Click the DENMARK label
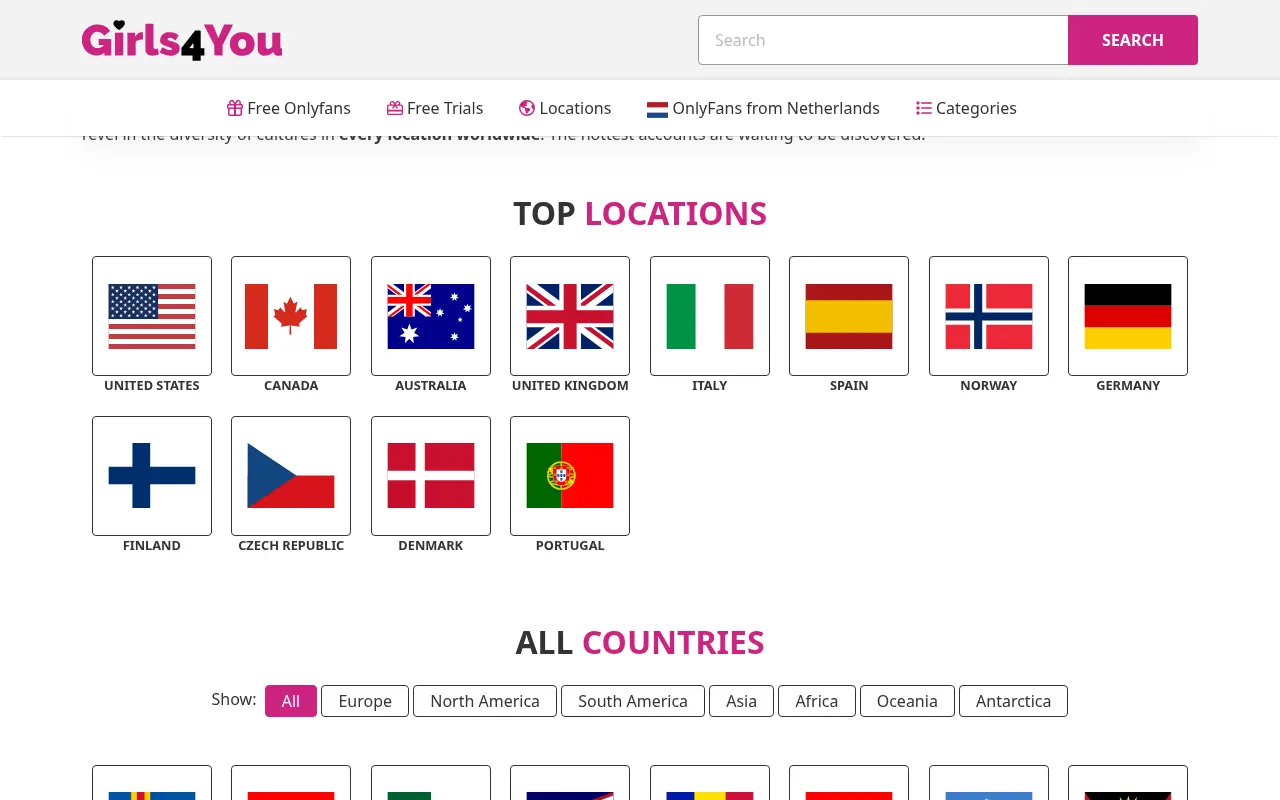 pyautogui.click(x=431, y=546)
